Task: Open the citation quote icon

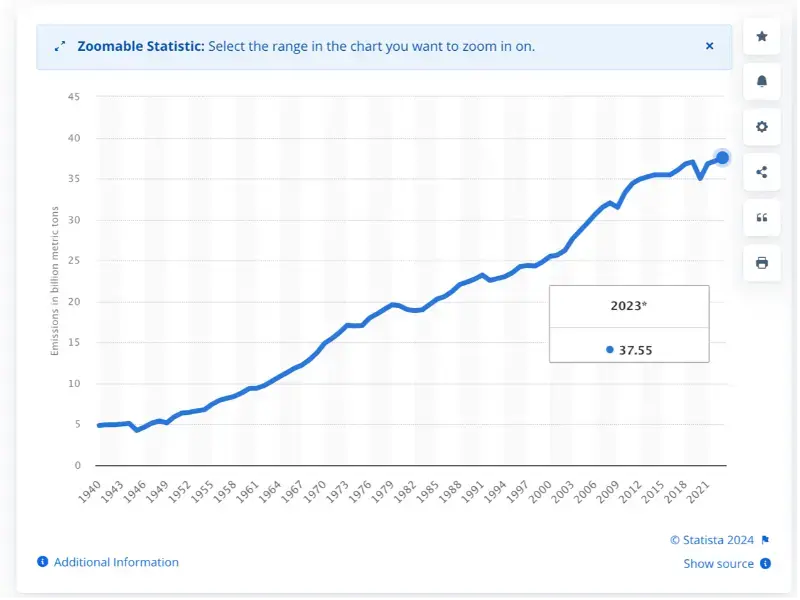Action: [764, 218]
